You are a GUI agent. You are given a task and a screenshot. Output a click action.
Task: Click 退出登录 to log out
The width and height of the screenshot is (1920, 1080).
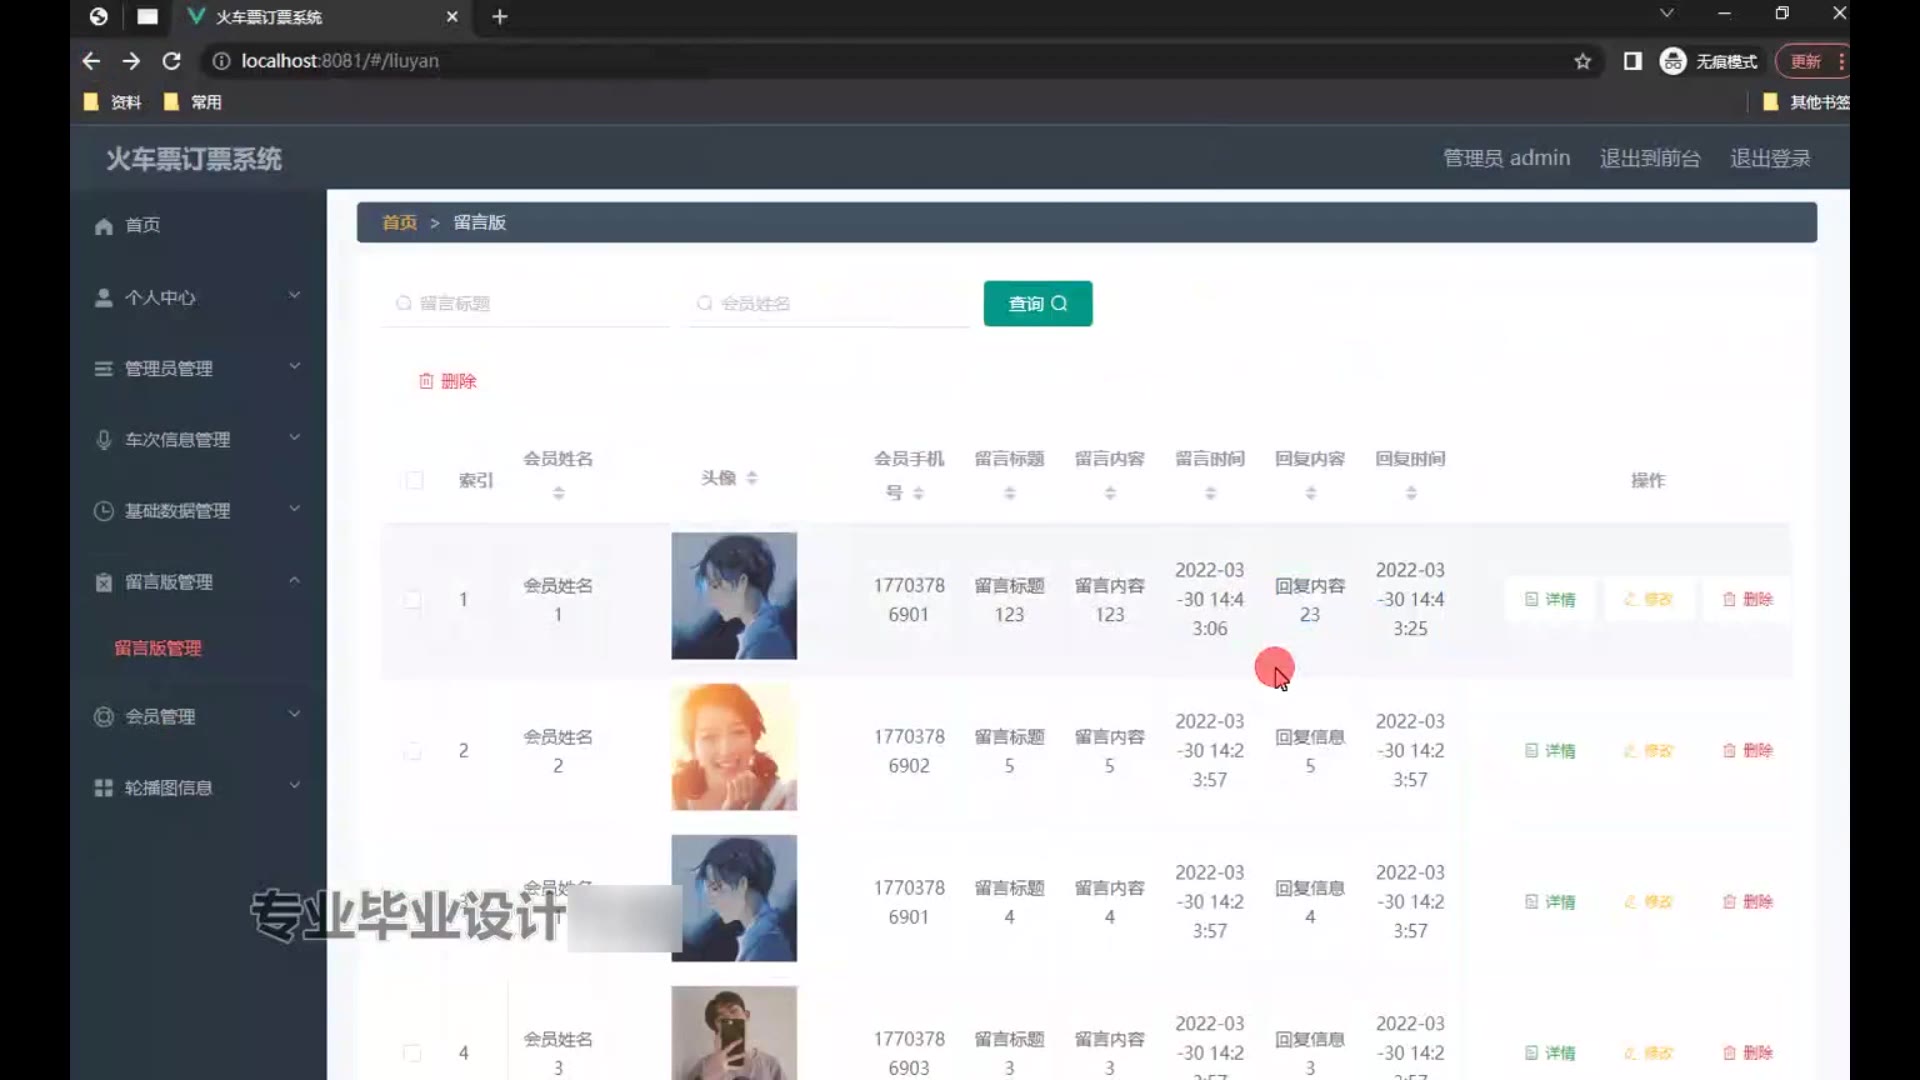1770,158
